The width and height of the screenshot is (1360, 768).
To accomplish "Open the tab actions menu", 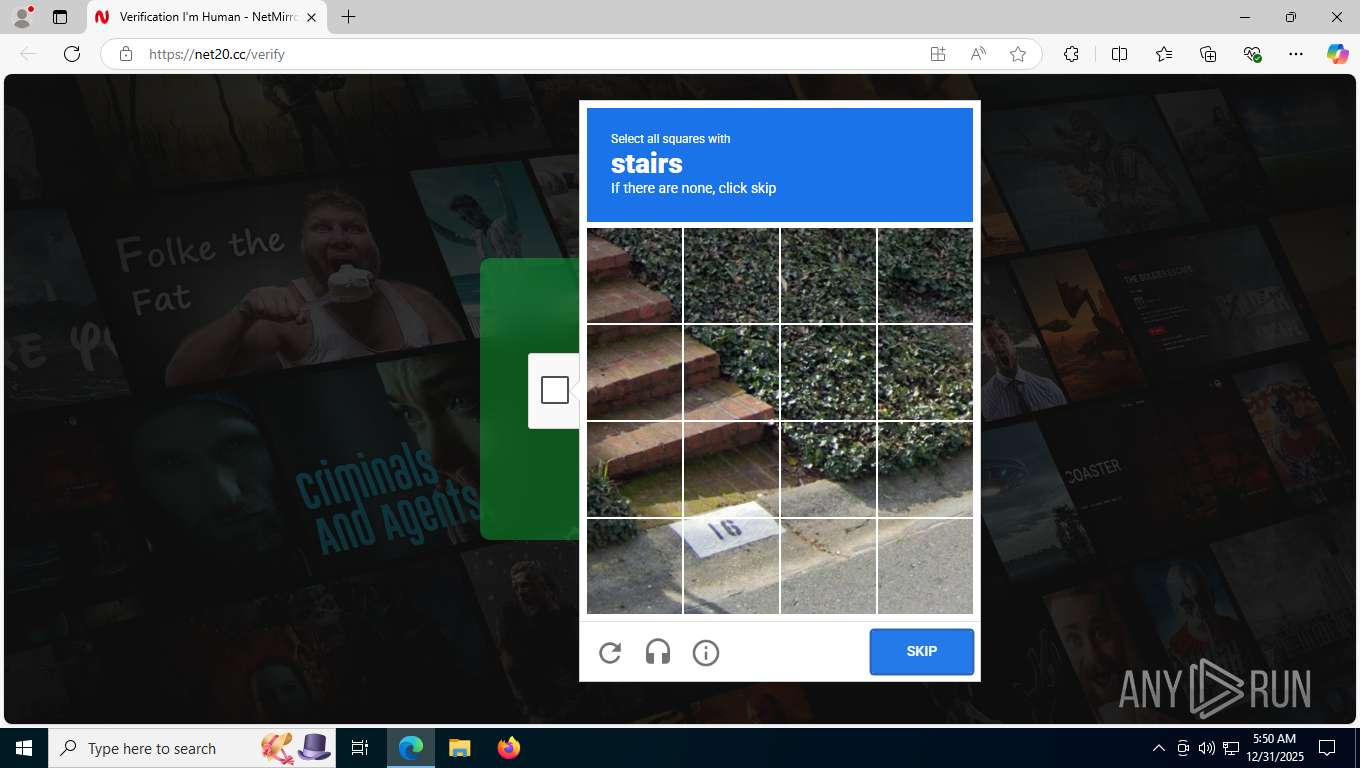I will pos(60,17).
